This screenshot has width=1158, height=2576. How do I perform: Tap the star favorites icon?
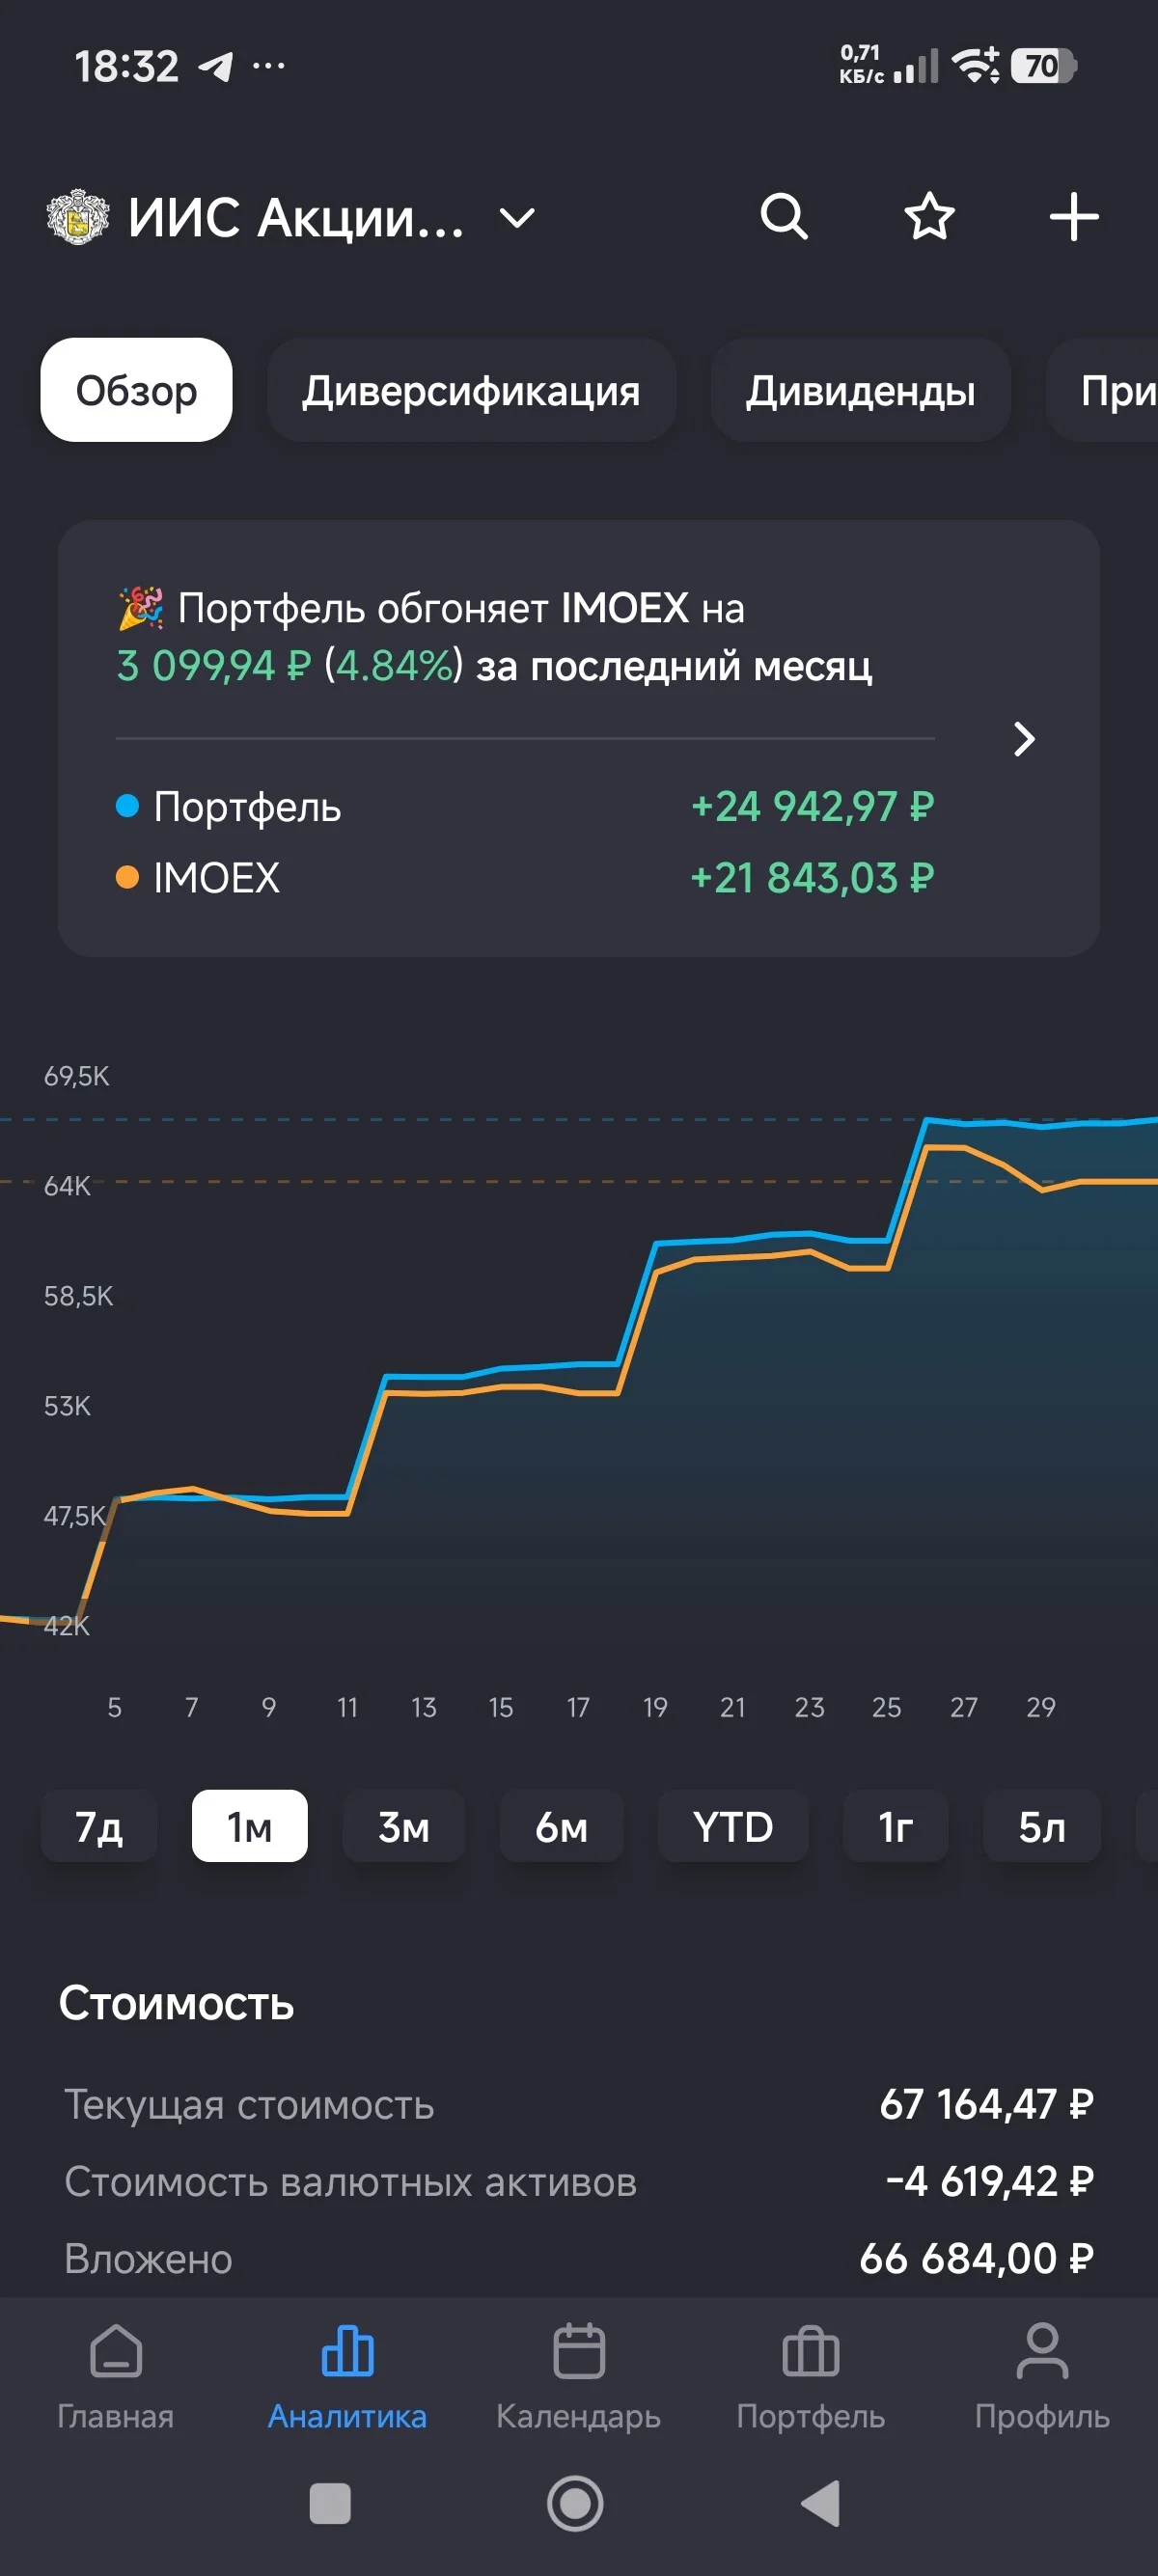929,216
